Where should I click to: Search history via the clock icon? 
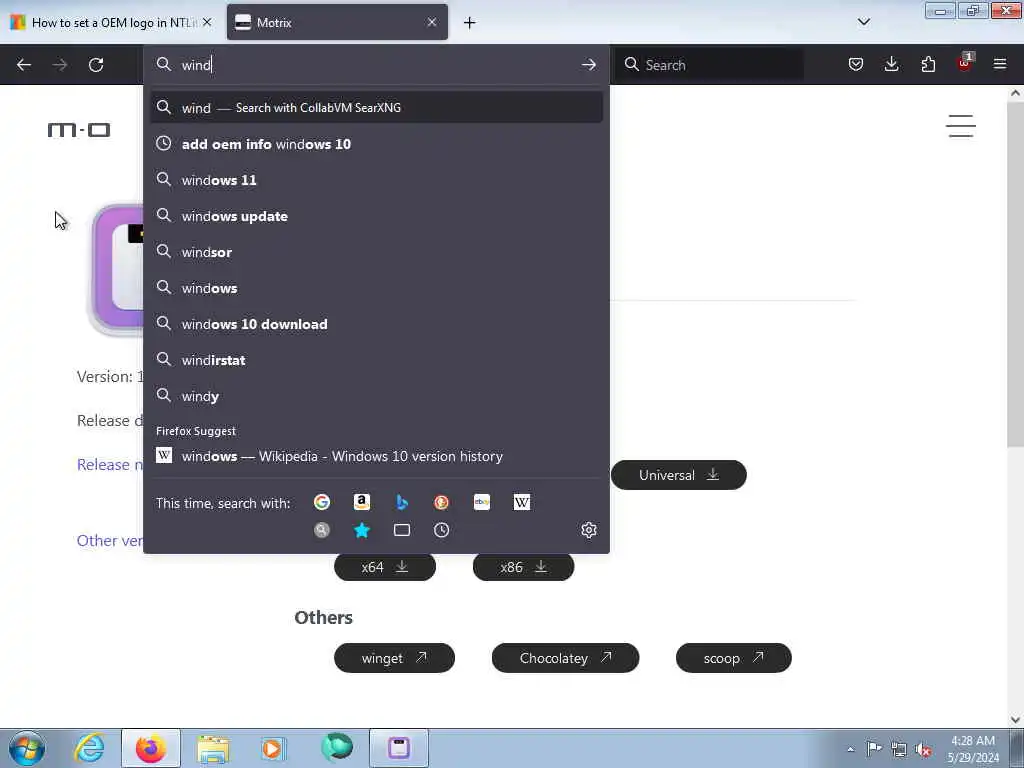tap(441, 530)
